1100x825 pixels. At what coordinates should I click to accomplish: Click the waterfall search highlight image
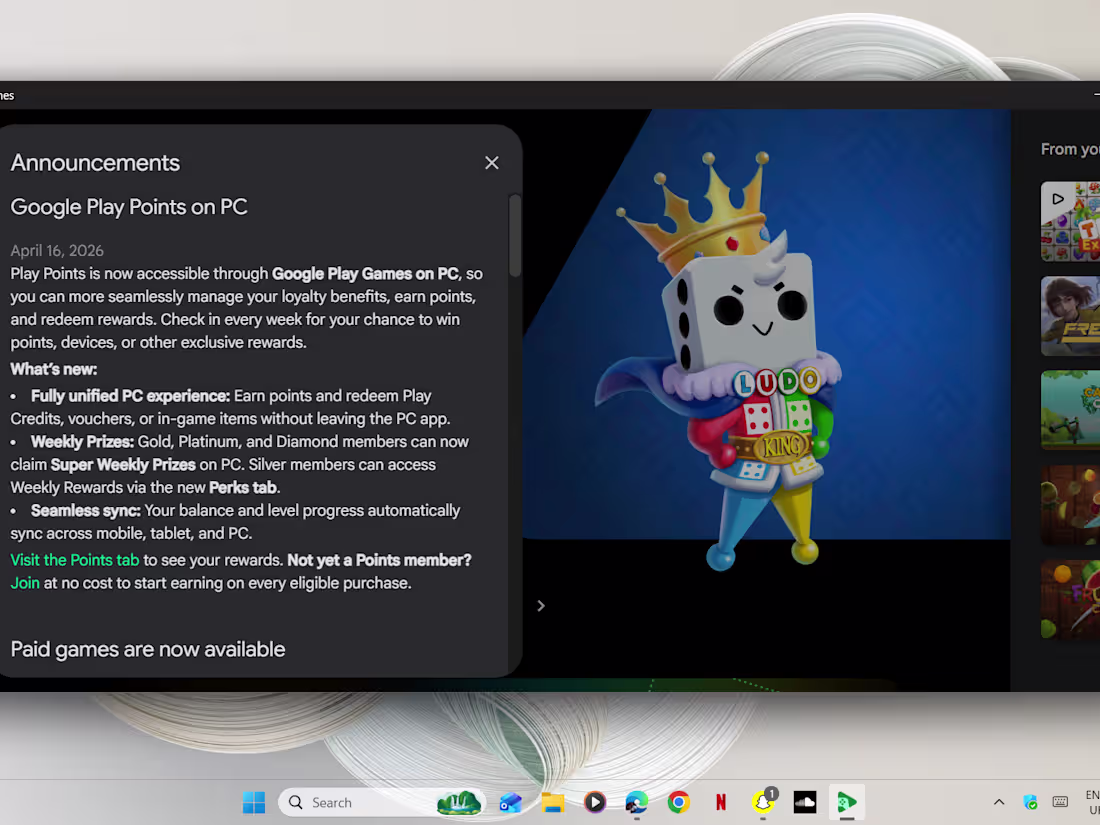click(460, 803)
